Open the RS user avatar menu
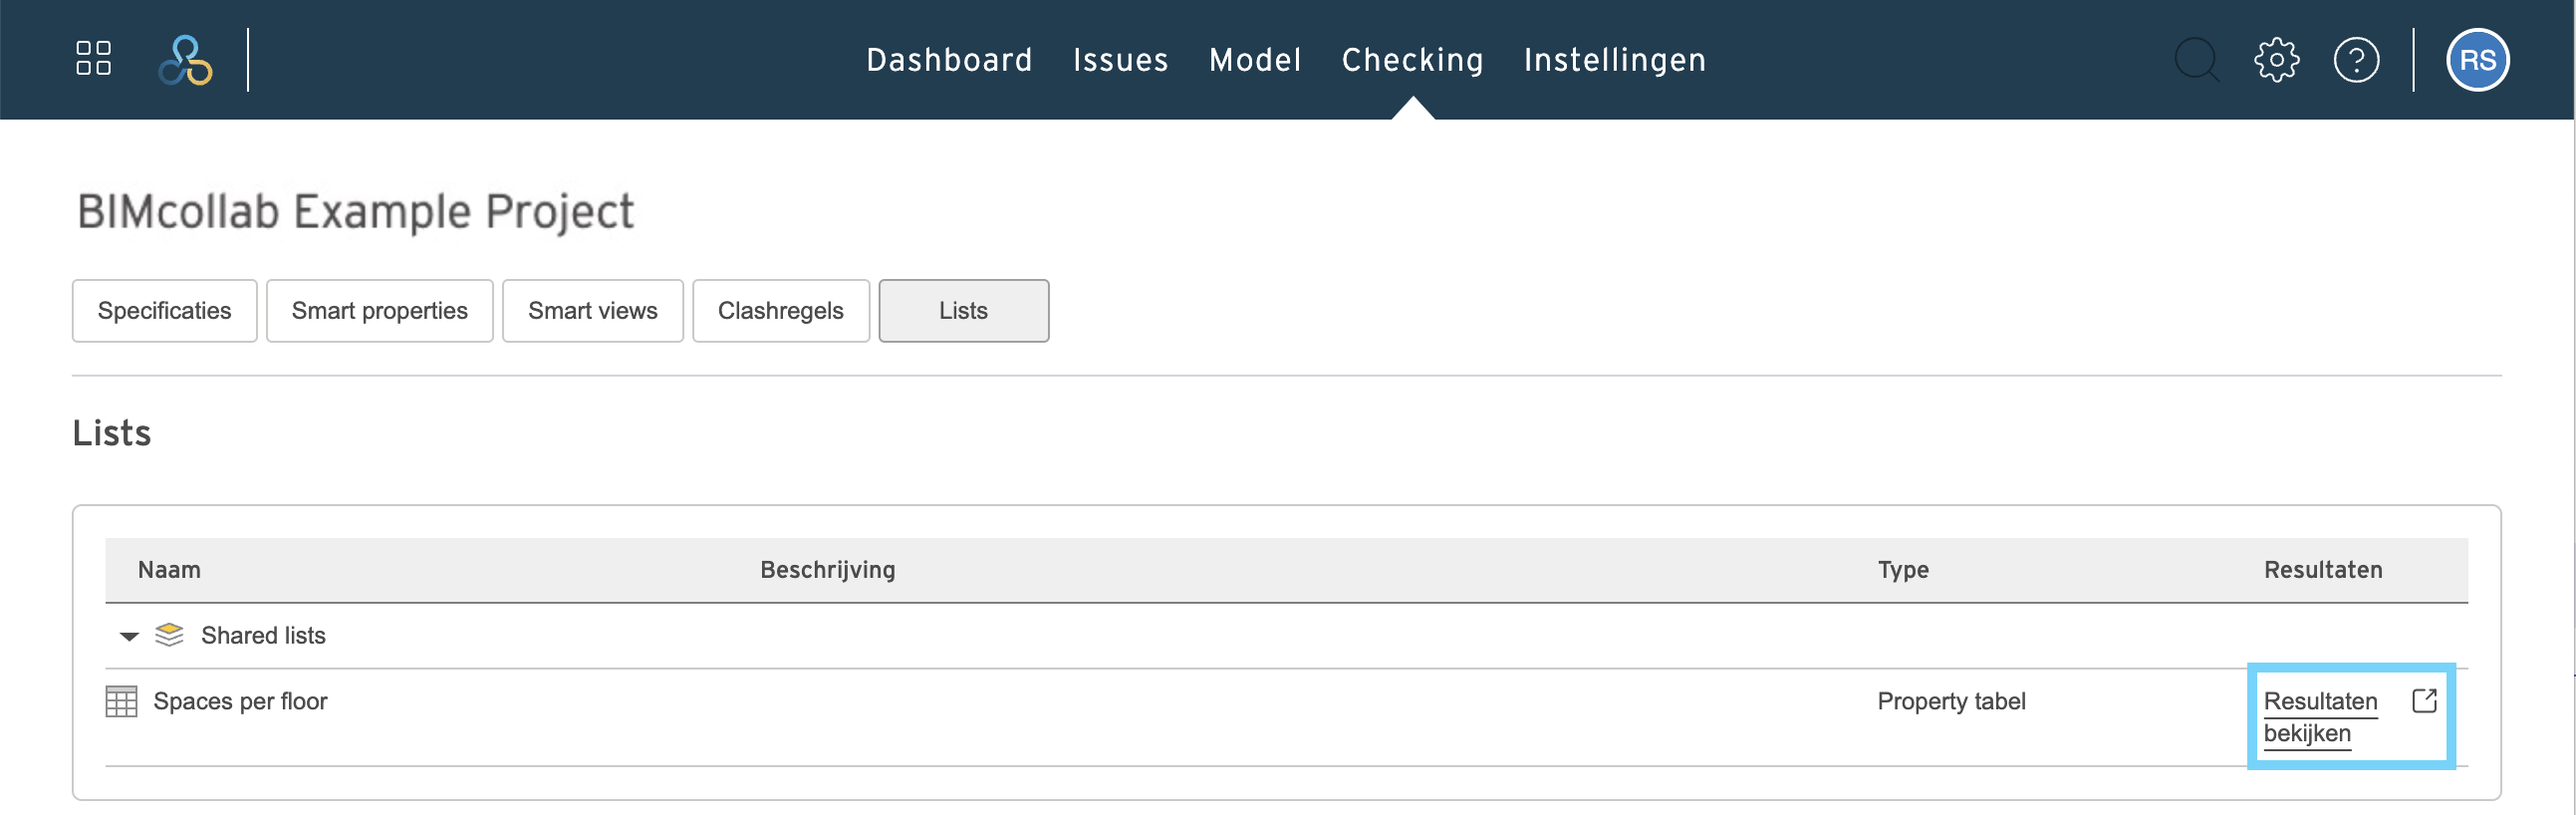The width and height of the screenshot is (2576, 815). pyautogui.click(x=2477, y=60)
